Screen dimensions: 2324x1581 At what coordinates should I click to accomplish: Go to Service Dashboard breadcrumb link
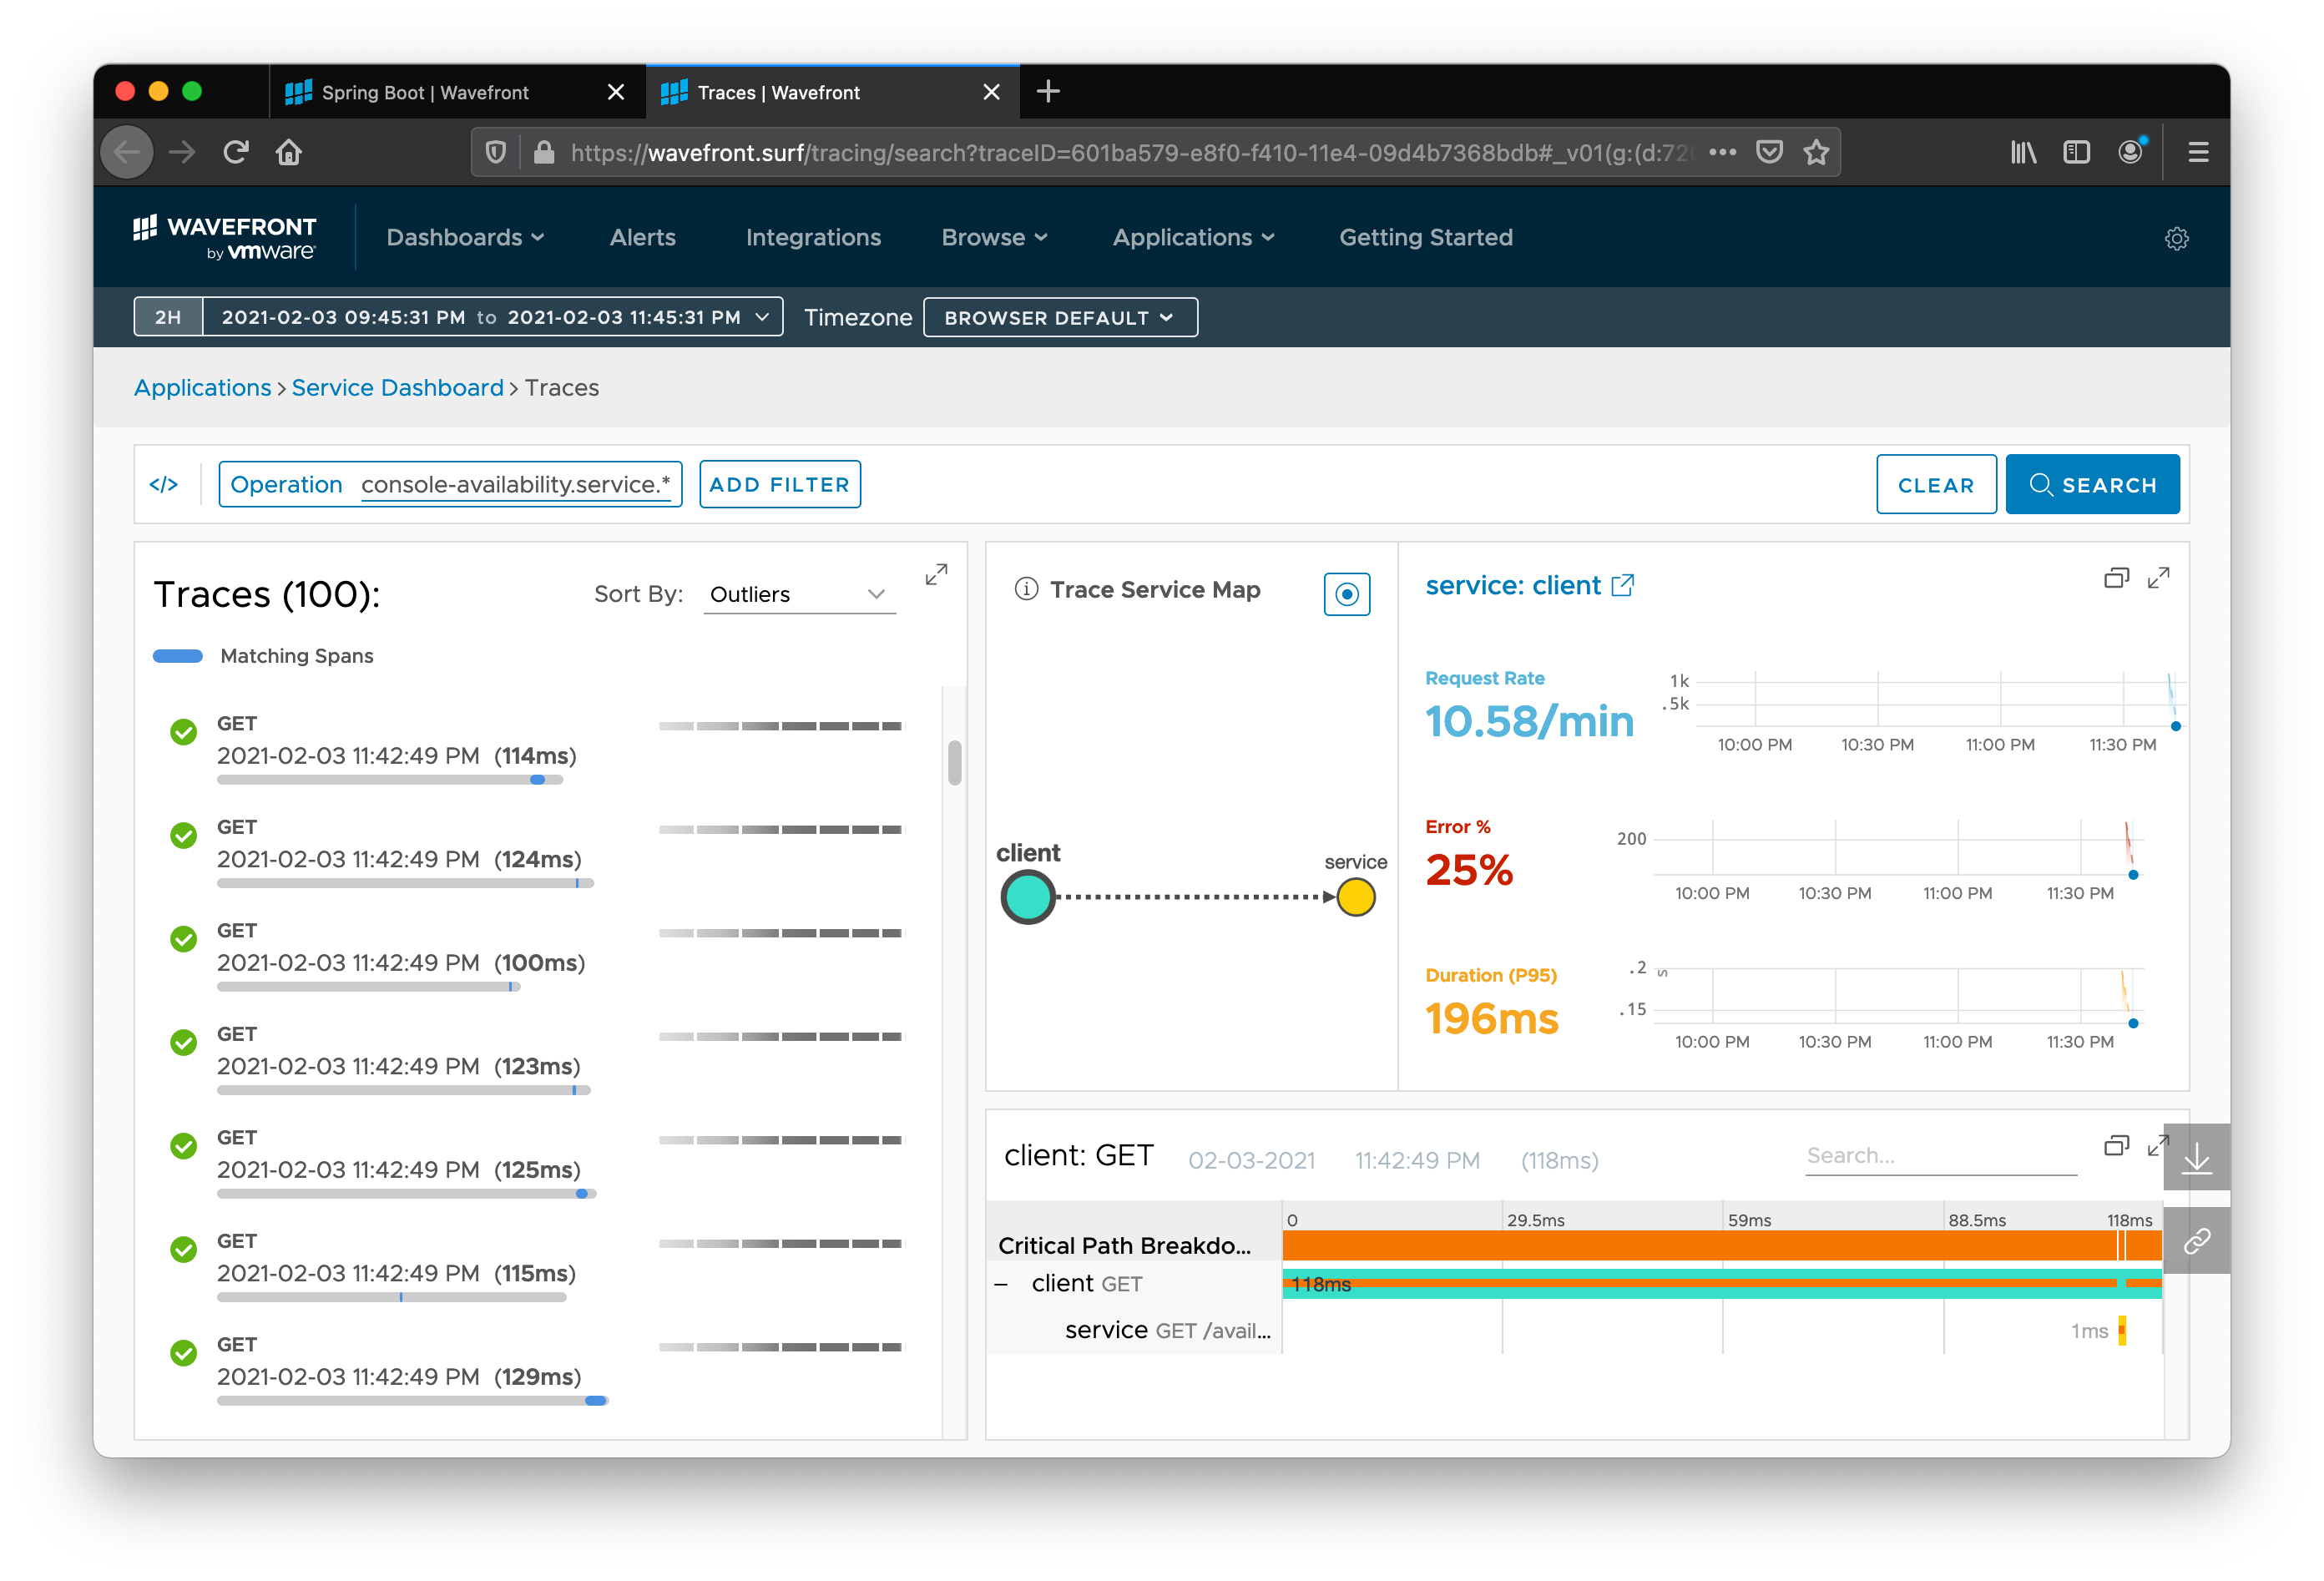coord(397,388)
